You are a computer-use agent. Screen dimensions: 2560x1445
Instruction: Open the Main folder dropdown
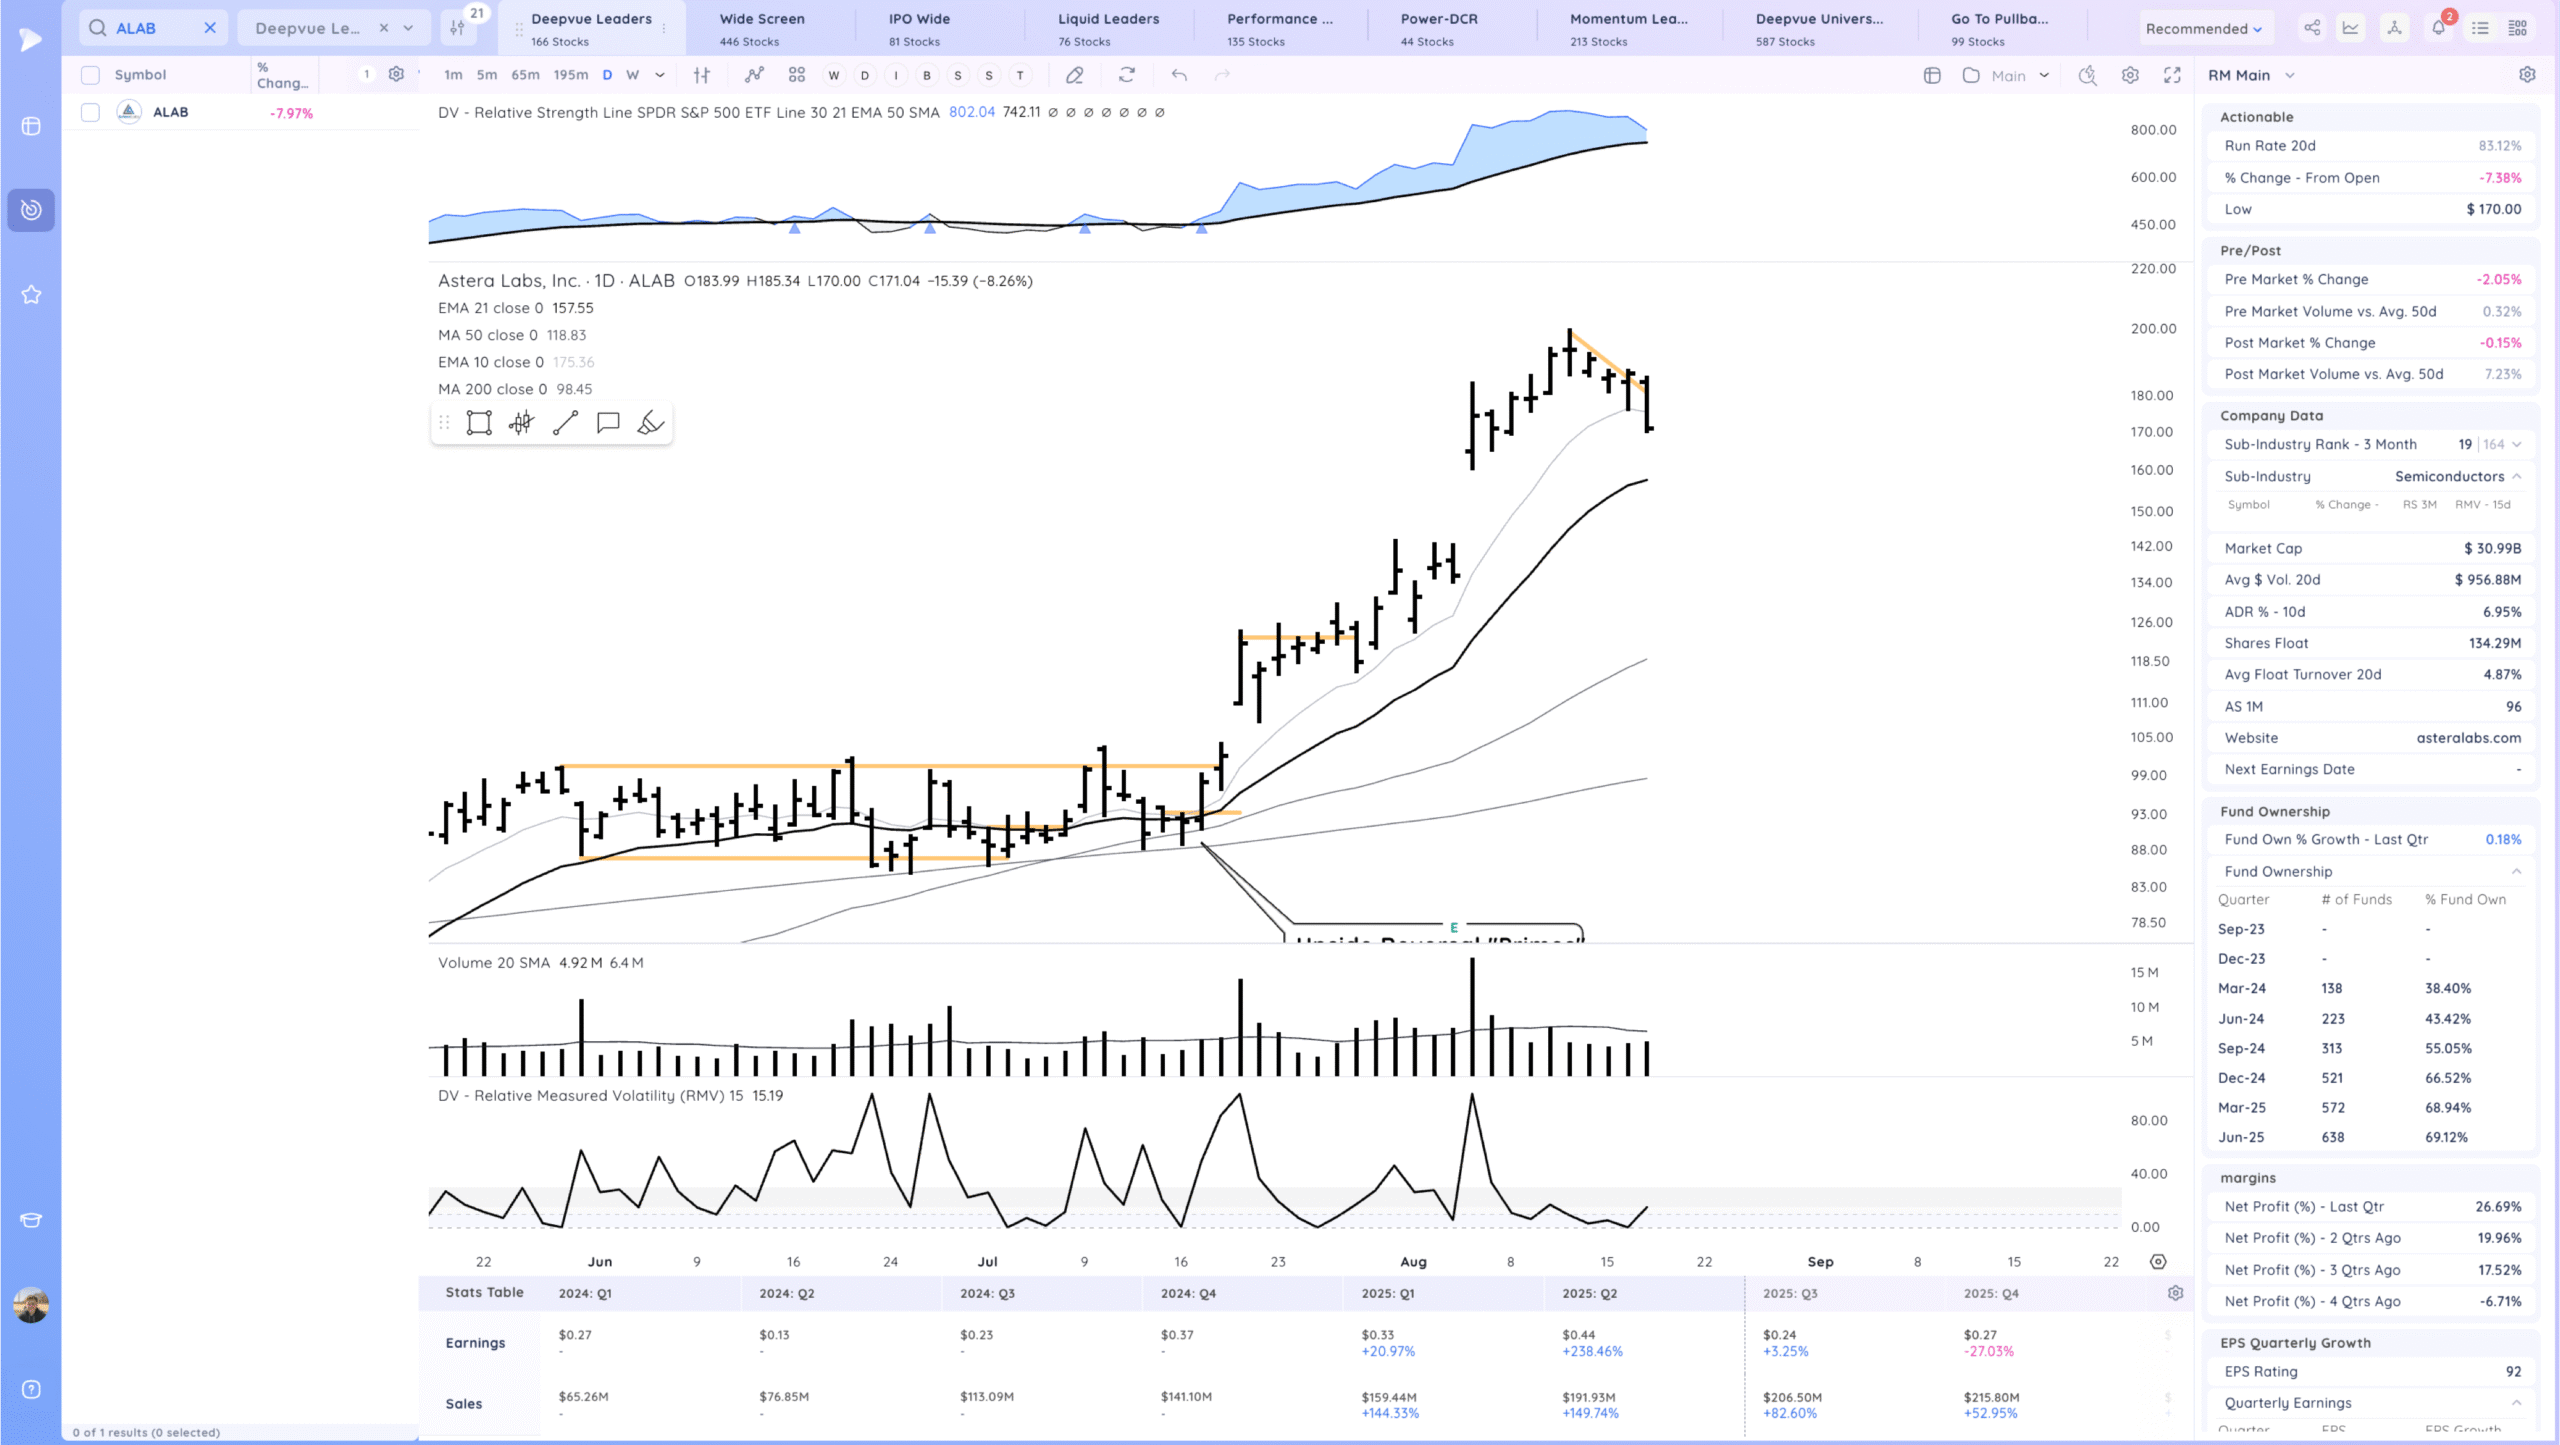point(2007,75)
